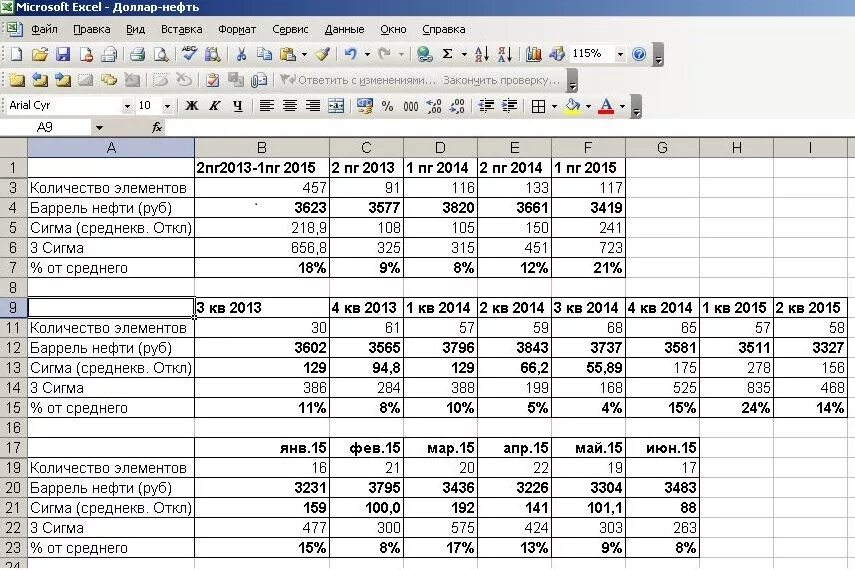Open the Вставка menu
Viewport: 855px width, 570px height.
pos(182,29)
